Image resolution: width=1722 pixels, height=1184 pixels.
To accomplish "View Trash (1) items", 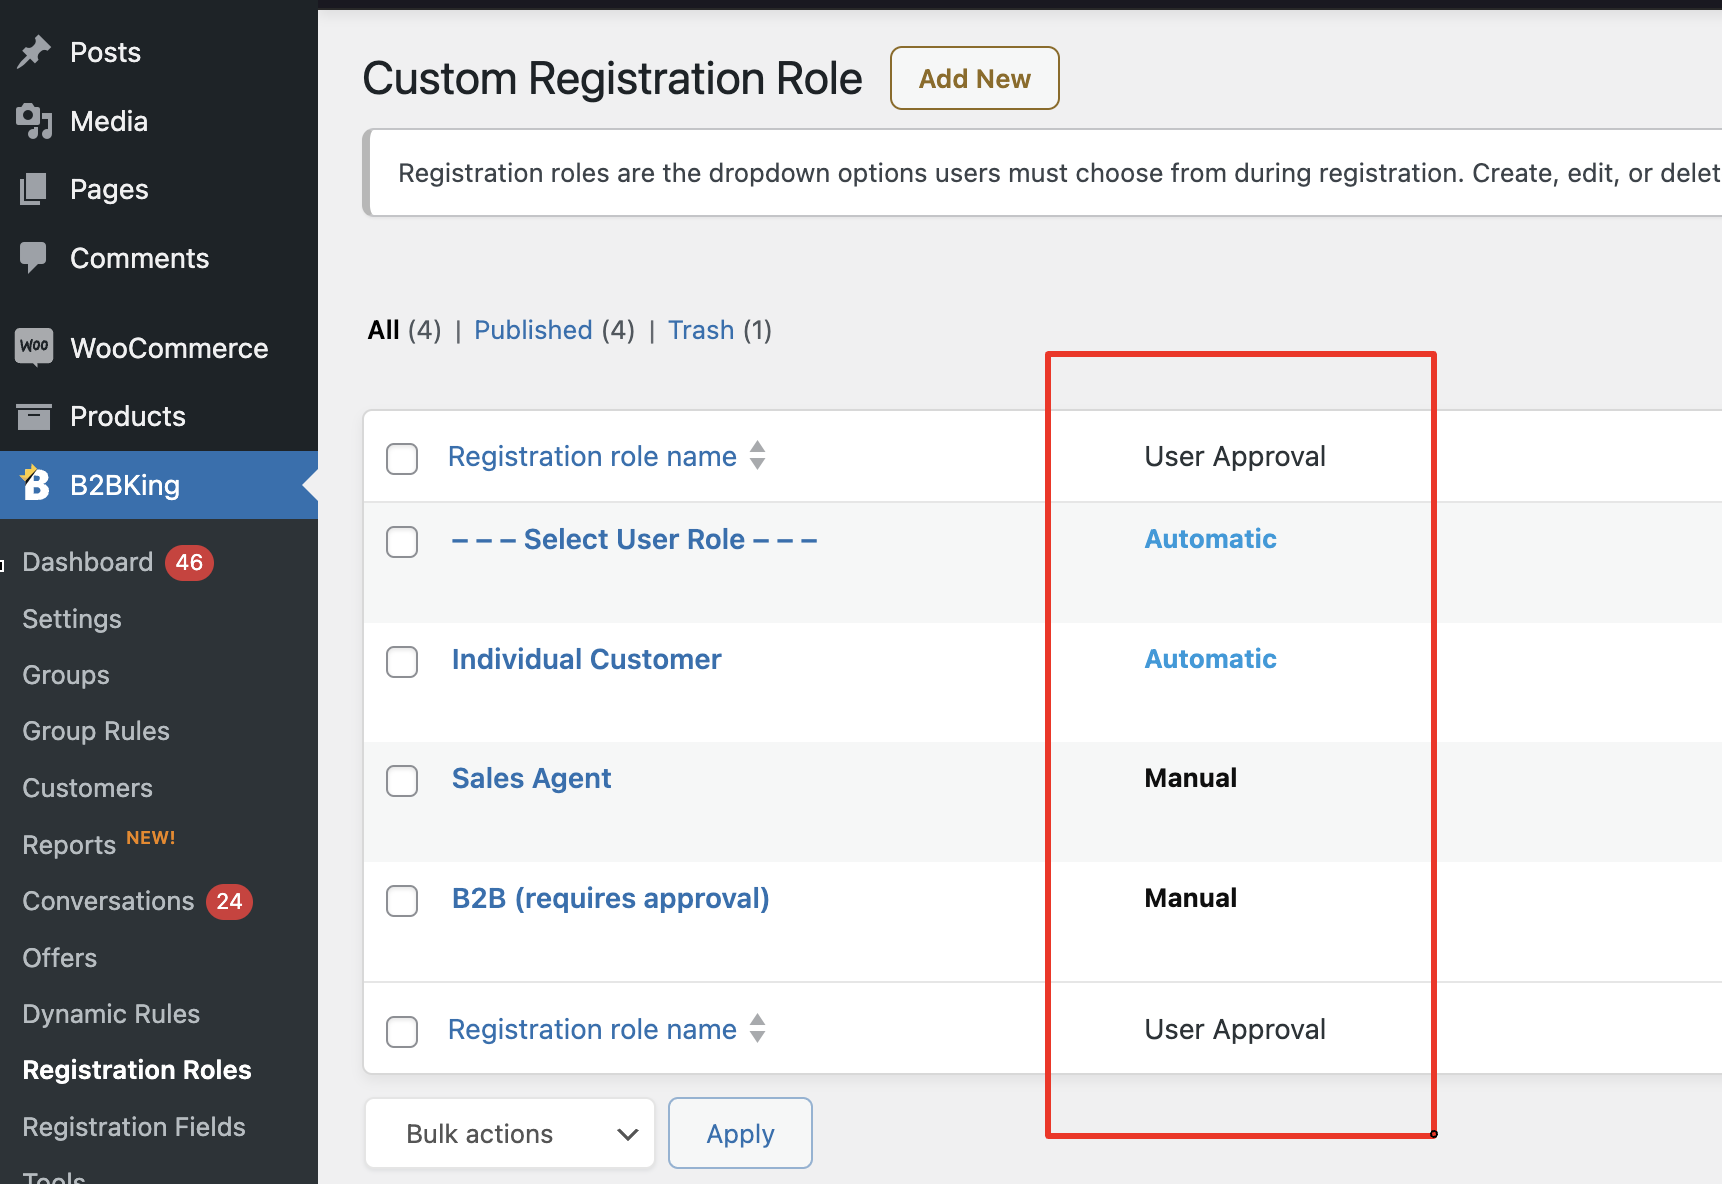I will (720, 330).
